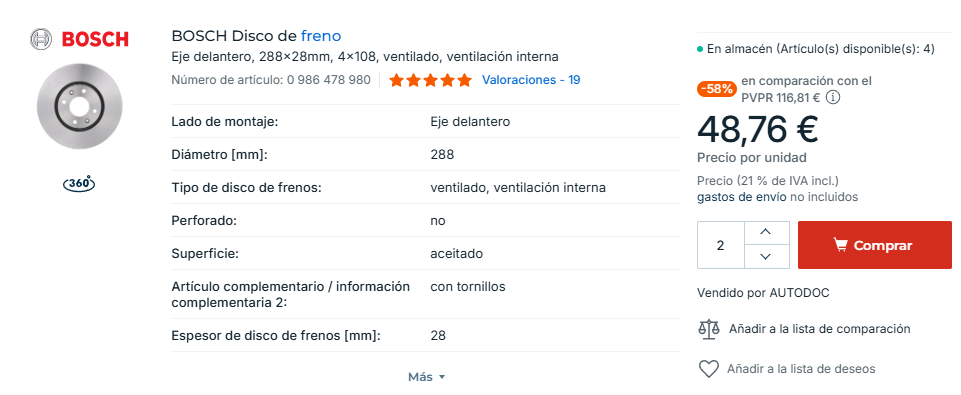Click the quantity input field
Screen dimensions: 961x395
(x=721, y=245)
